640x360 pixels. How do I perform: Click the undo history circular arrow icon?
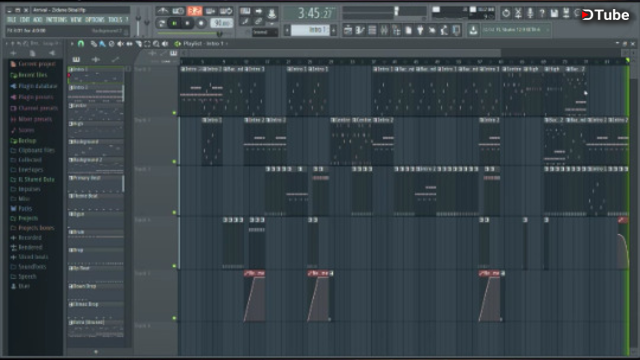[x=506, y=13]
